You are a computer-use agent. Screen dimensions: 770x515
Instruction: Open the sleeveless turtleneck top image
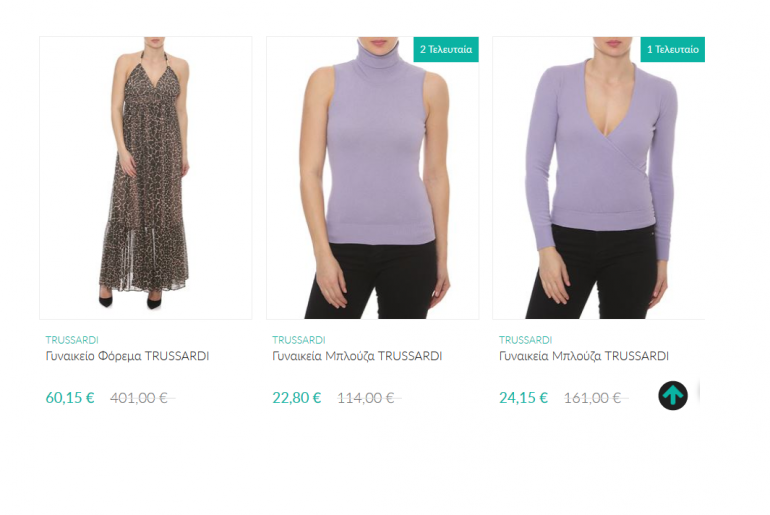tap(373, 178)
